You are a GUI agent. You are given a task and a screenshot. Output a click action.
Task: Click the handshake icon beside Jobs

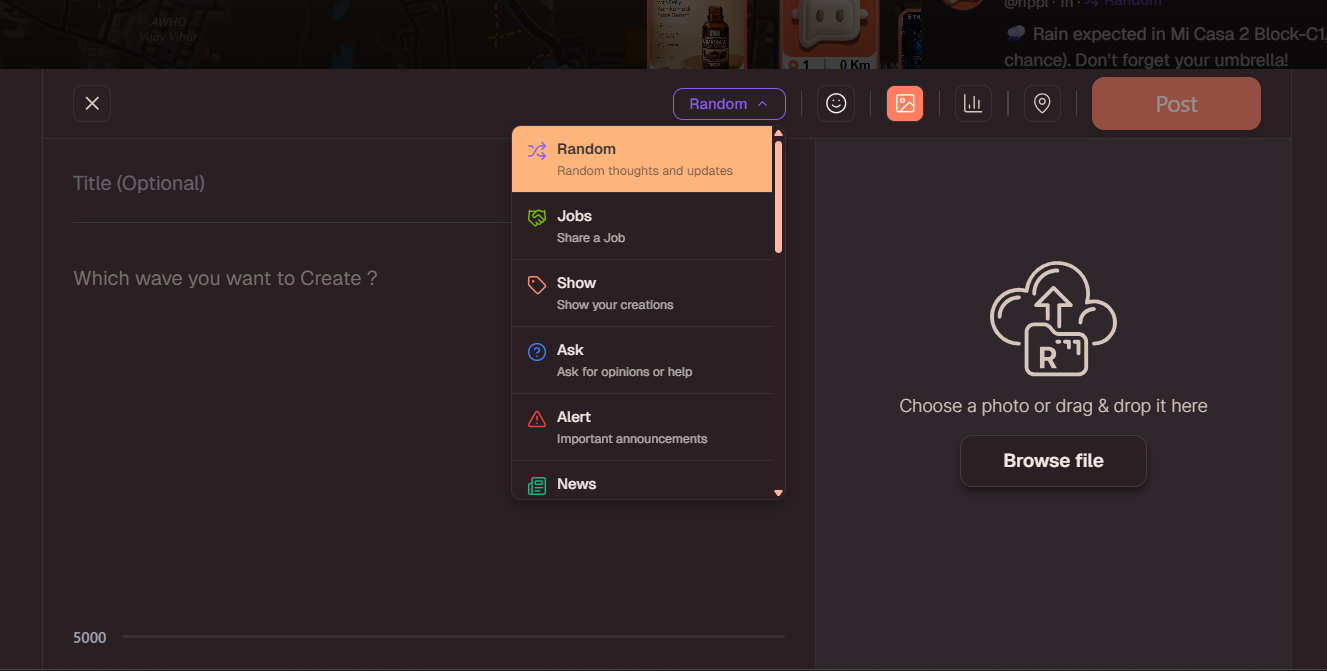point(537,218)
